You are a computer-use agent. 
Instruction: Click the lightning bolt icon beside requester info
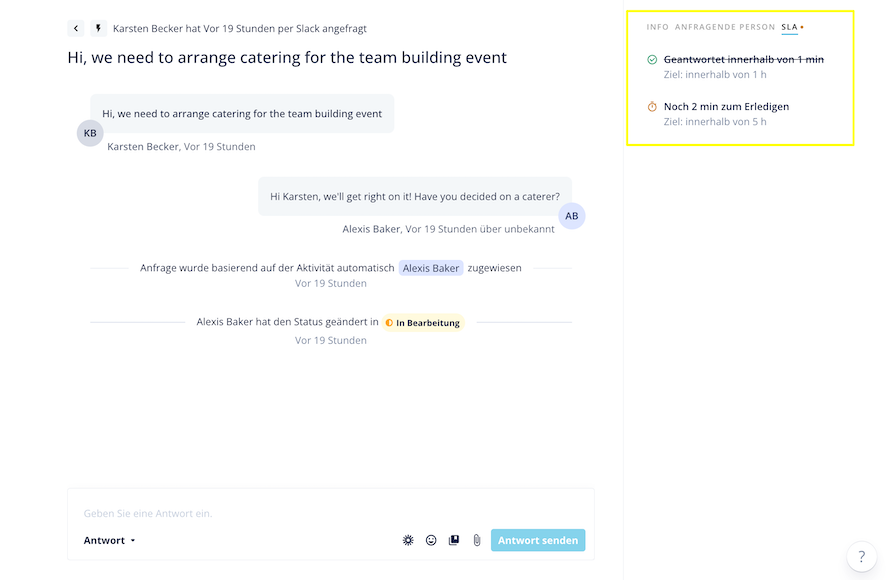point(98,28)
